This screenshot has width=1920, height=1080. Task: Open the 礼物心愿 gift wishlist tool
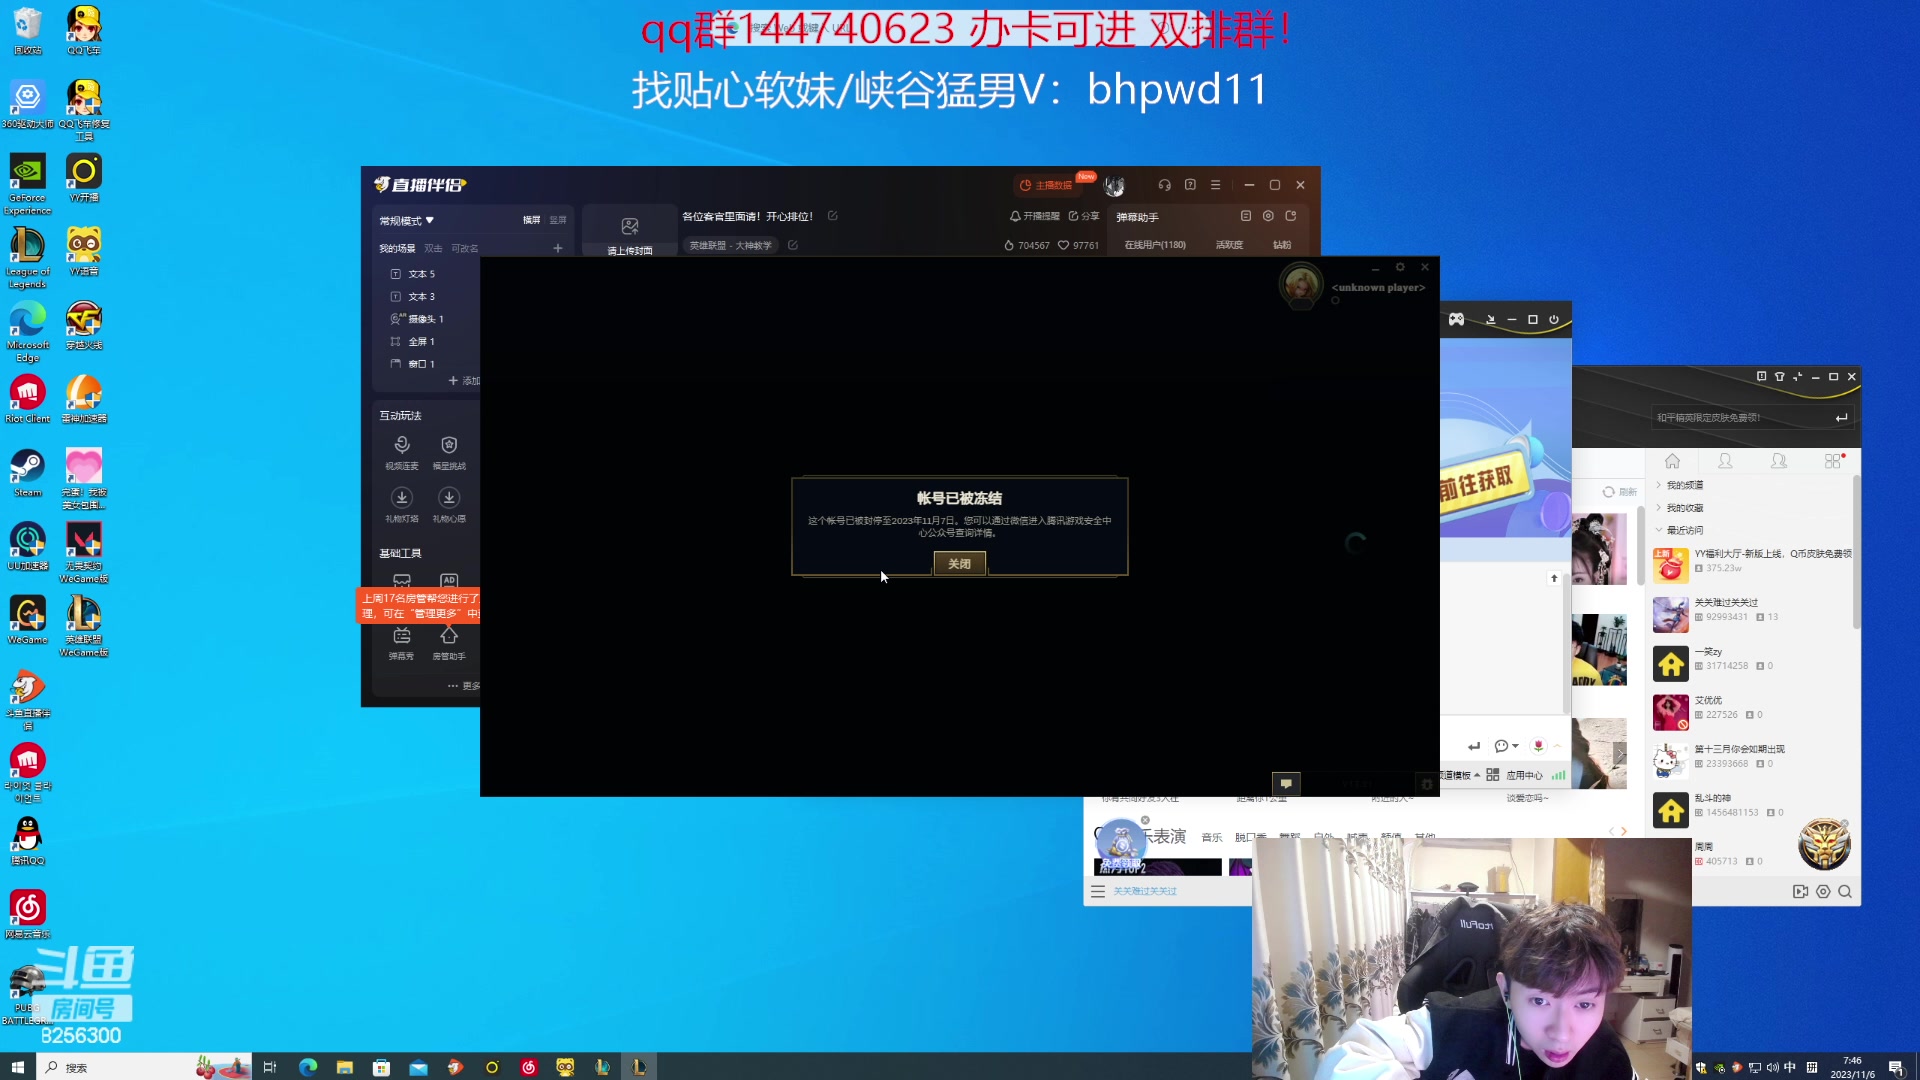[x=449, y=505]
